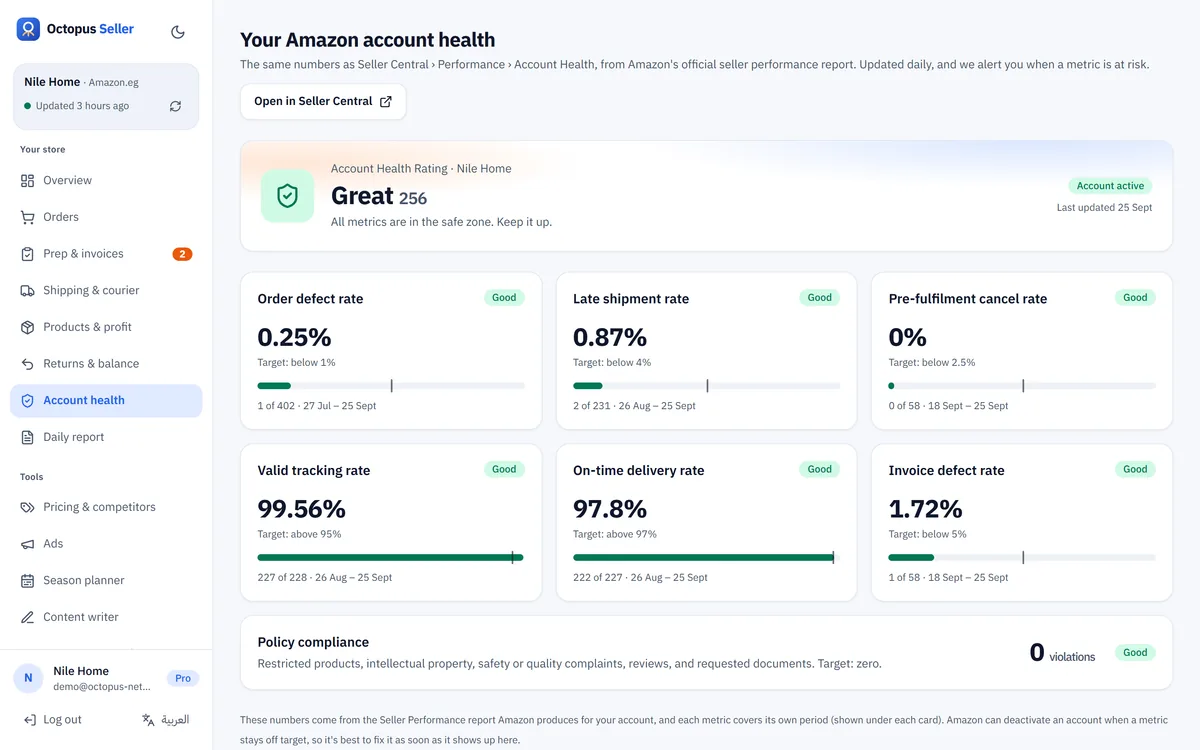Click the Prep & invoices badge showing 2

(182, 254)
